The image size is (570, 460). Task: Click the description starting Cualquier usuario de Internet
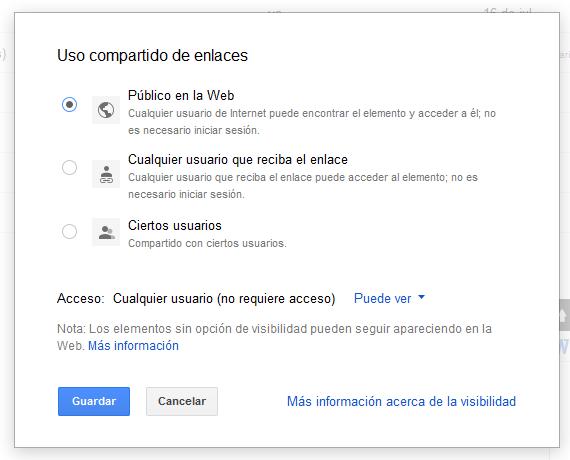click(x=312, y=121)
